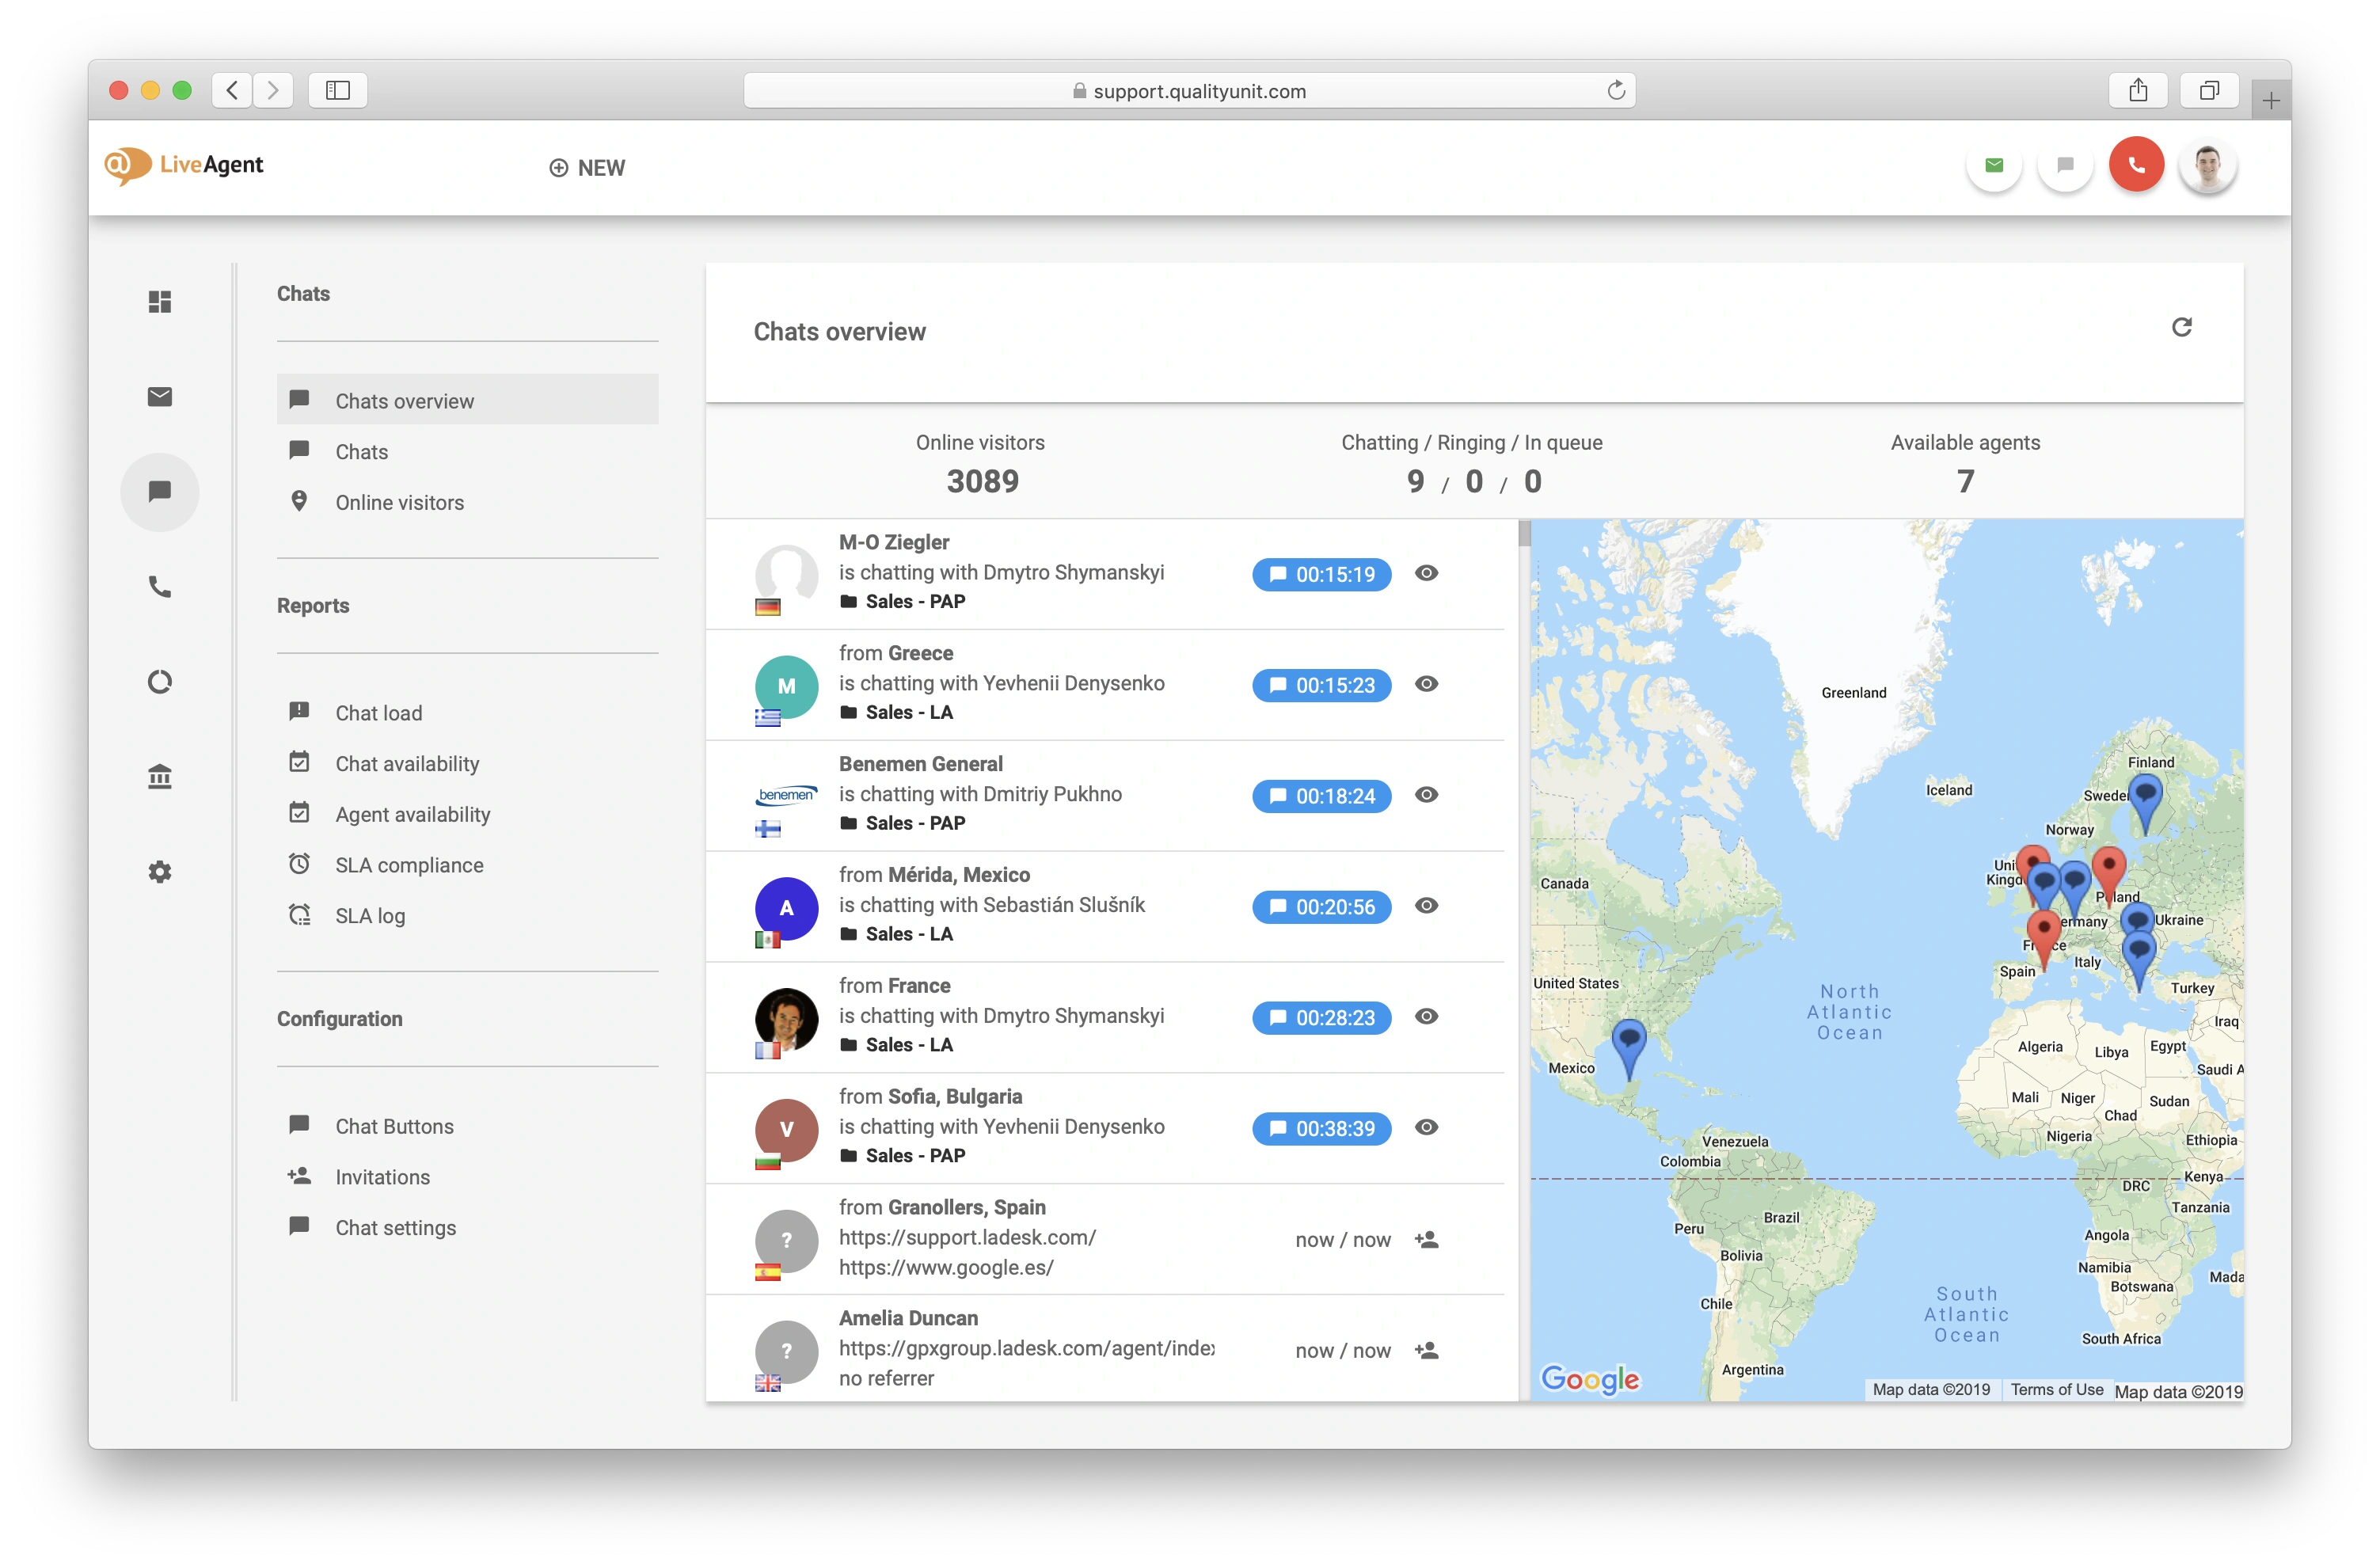This screenshot has height=1566, width=2380.
Task: Click the M avatar of the Greece visitor
Action: pyautogui.click(x=786, y=686)
